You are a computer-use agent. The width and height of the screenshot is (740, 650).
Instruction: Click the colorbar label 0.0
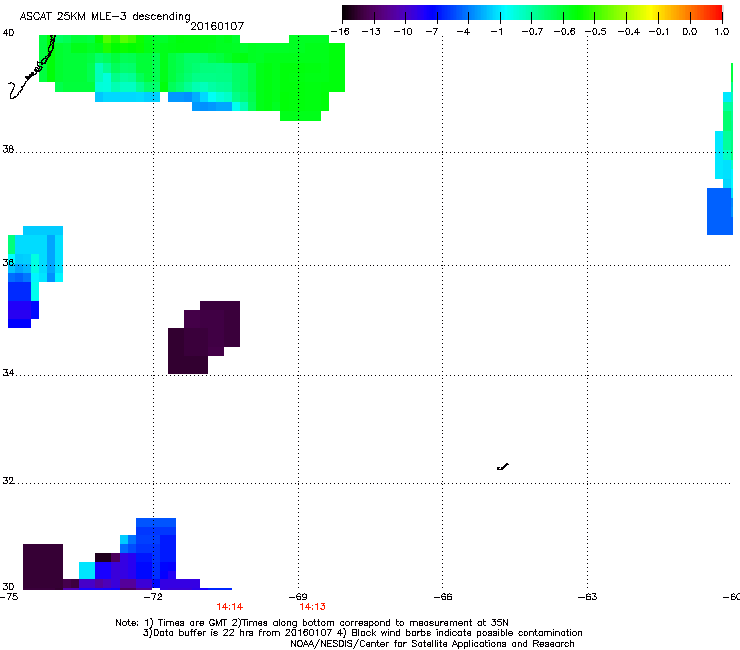pos(690,32)
